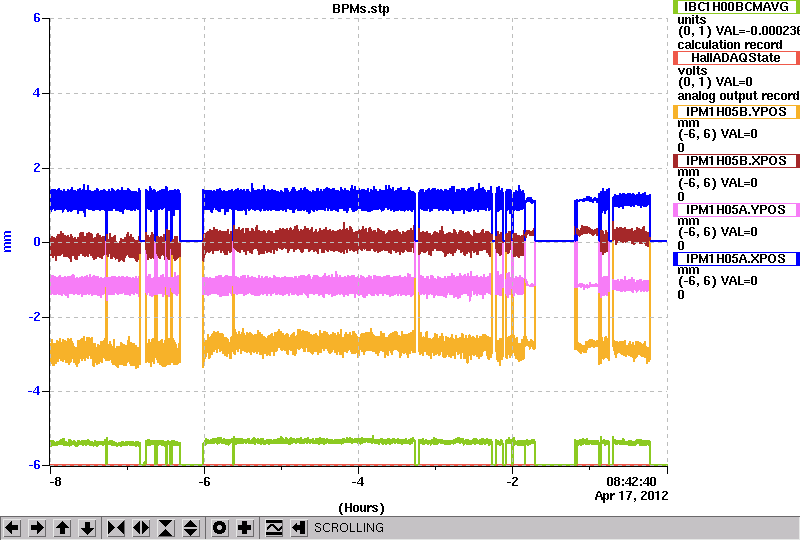Viewport: 800px width, 540px height.
Task: Click the plus toolbar icon
Action: coord(245,527)
